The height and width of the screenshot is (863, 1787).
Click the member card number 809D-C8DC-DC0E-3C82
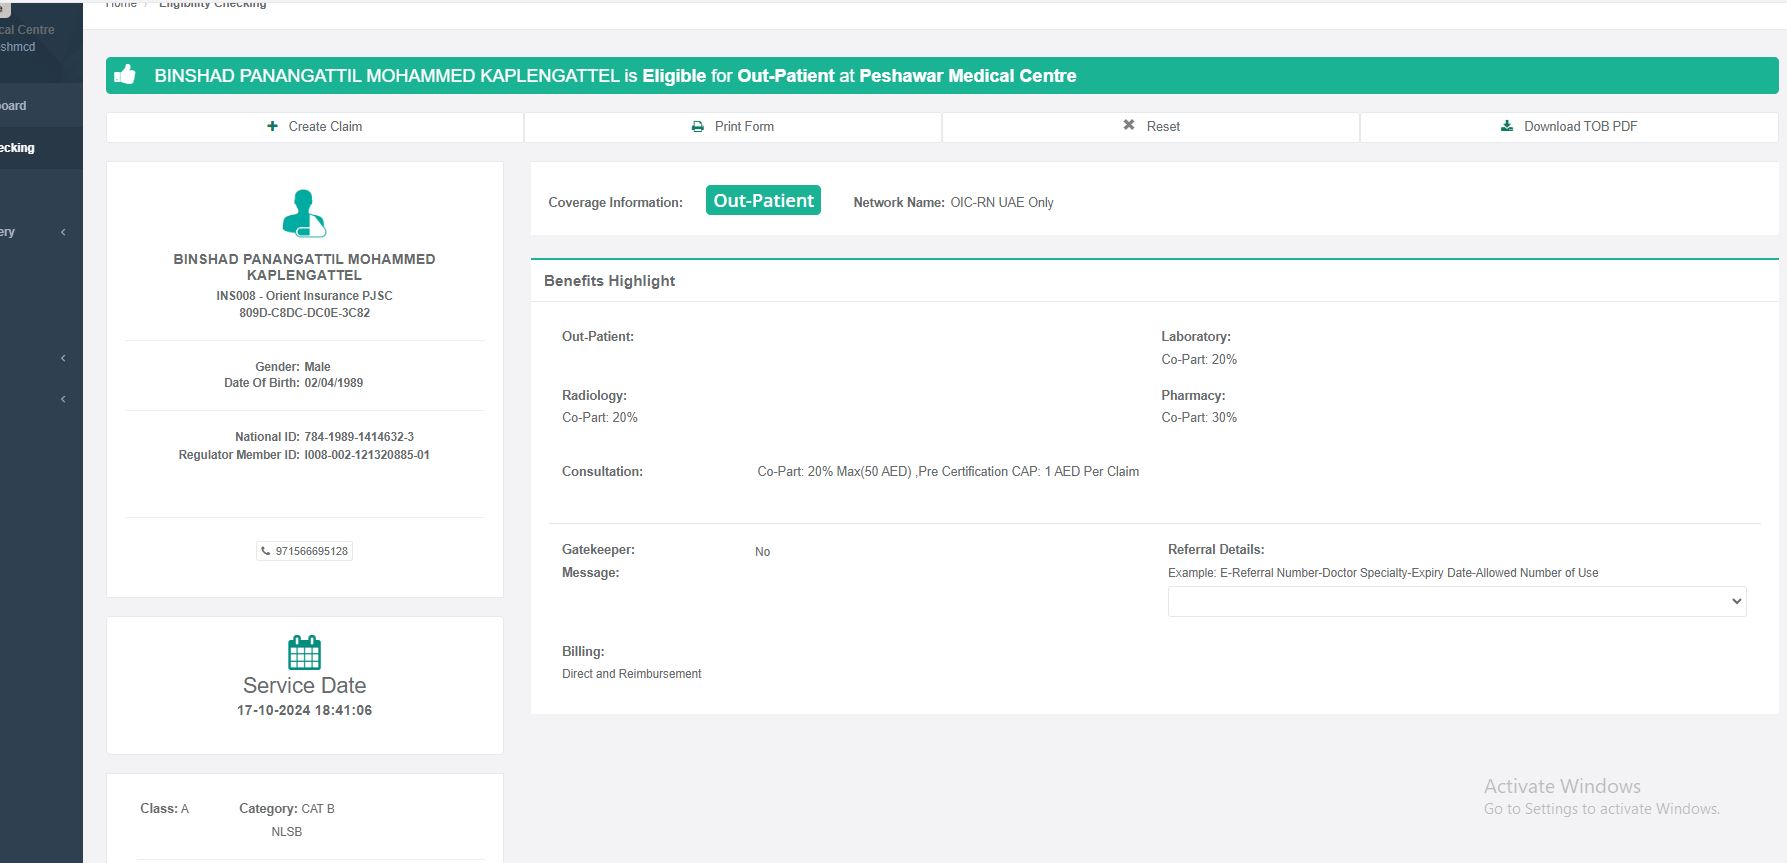tap(304, 313)
